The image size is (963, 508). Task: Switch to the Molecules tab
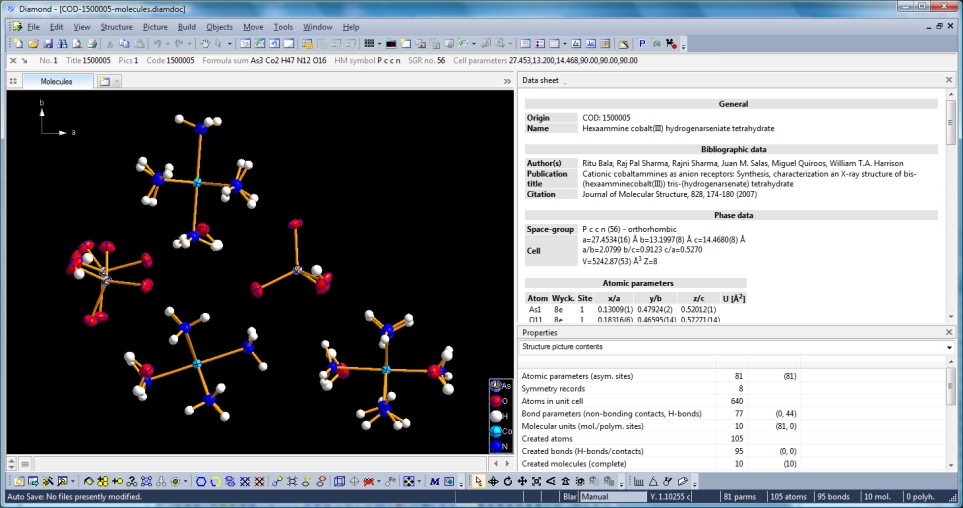click(56, 81)
